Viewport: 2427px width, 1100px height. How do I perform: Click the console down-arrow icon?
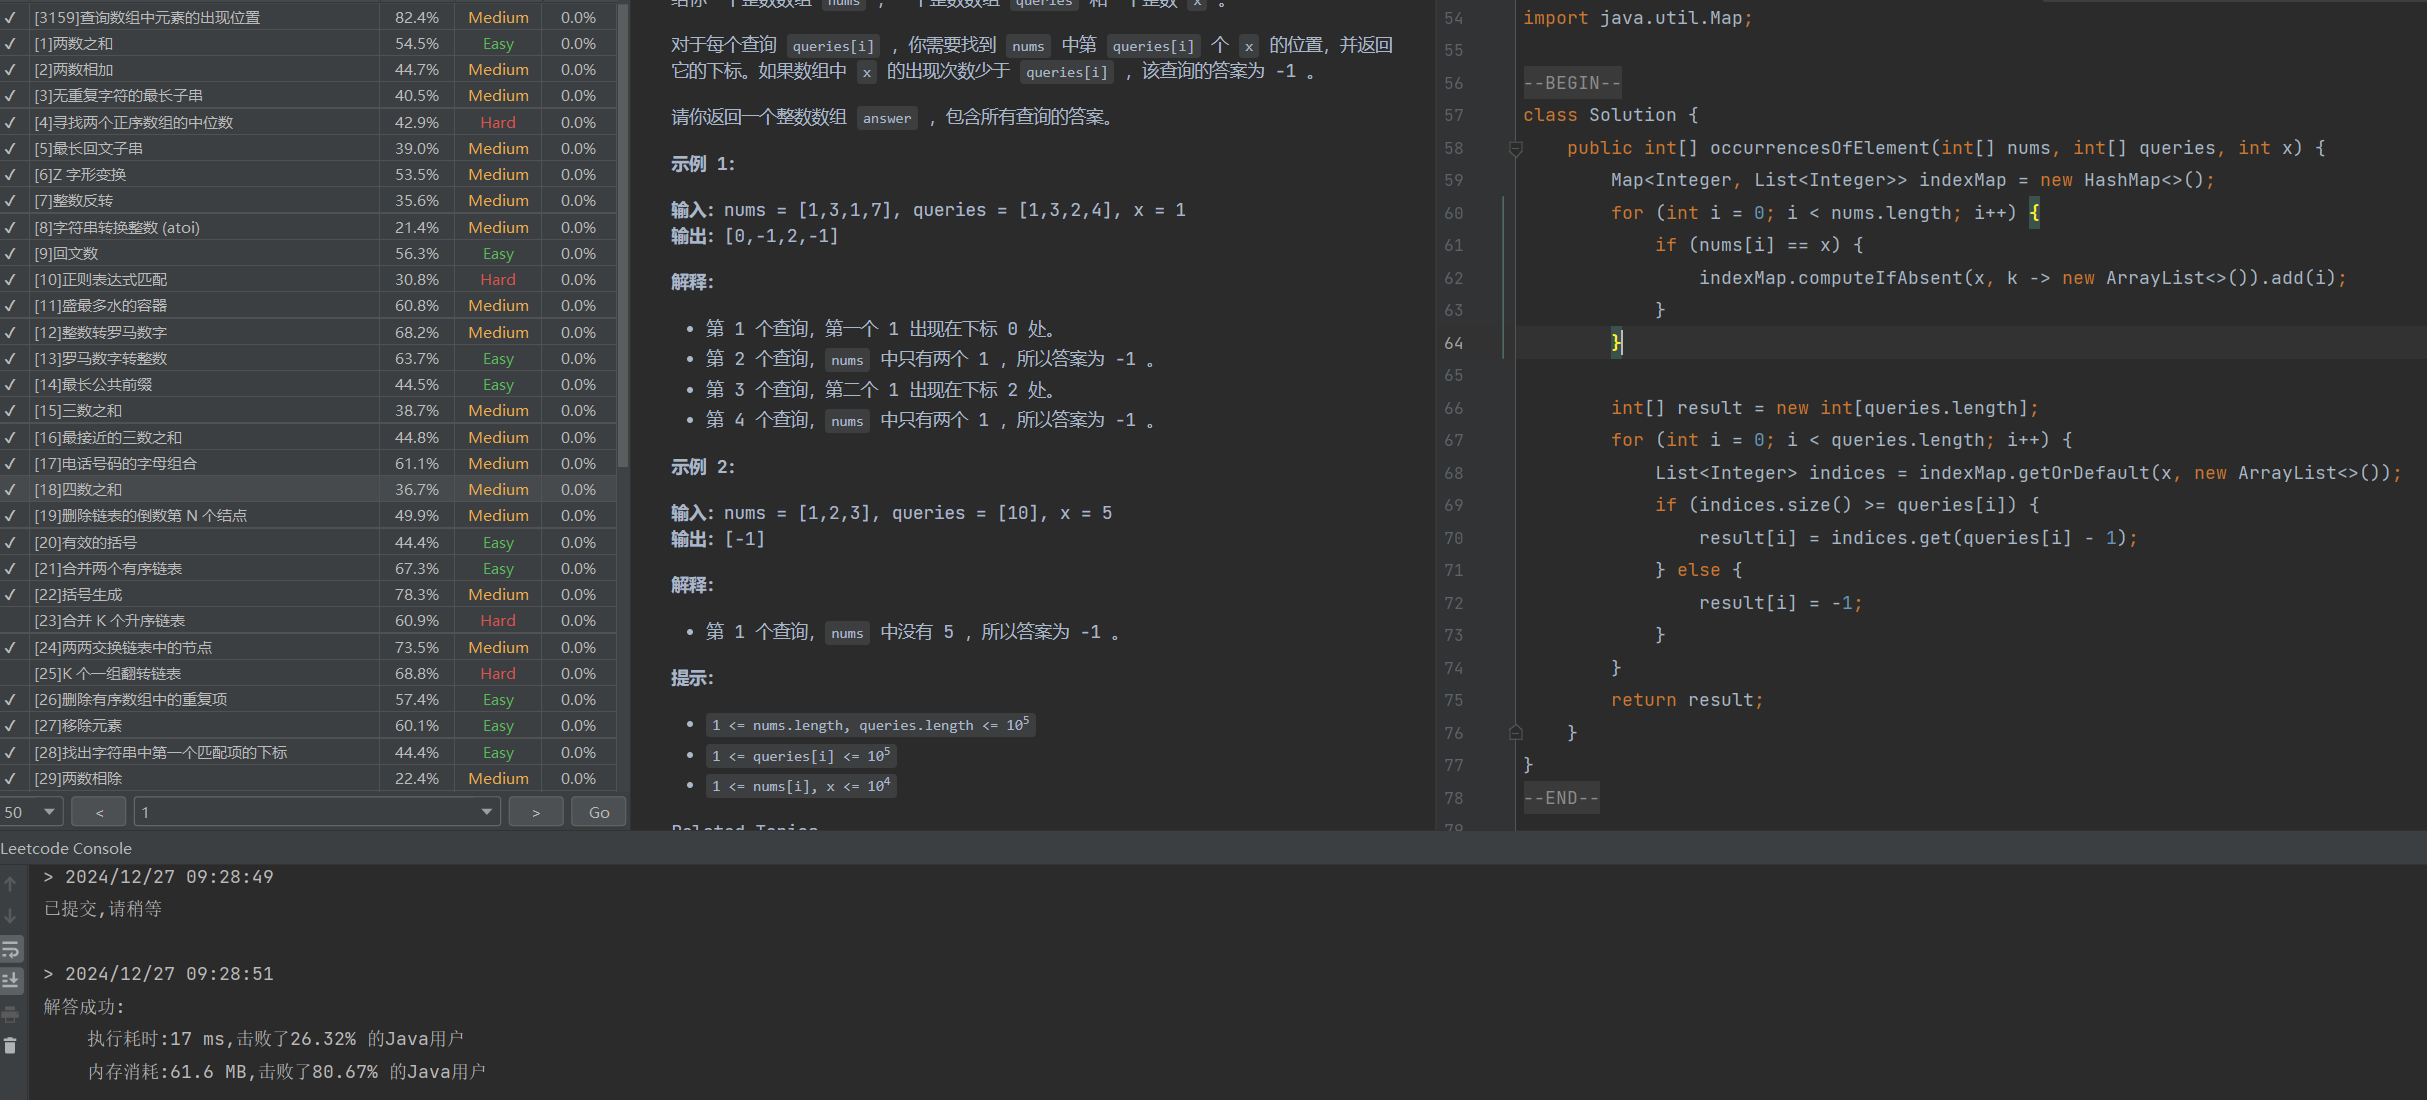(10, 916)
